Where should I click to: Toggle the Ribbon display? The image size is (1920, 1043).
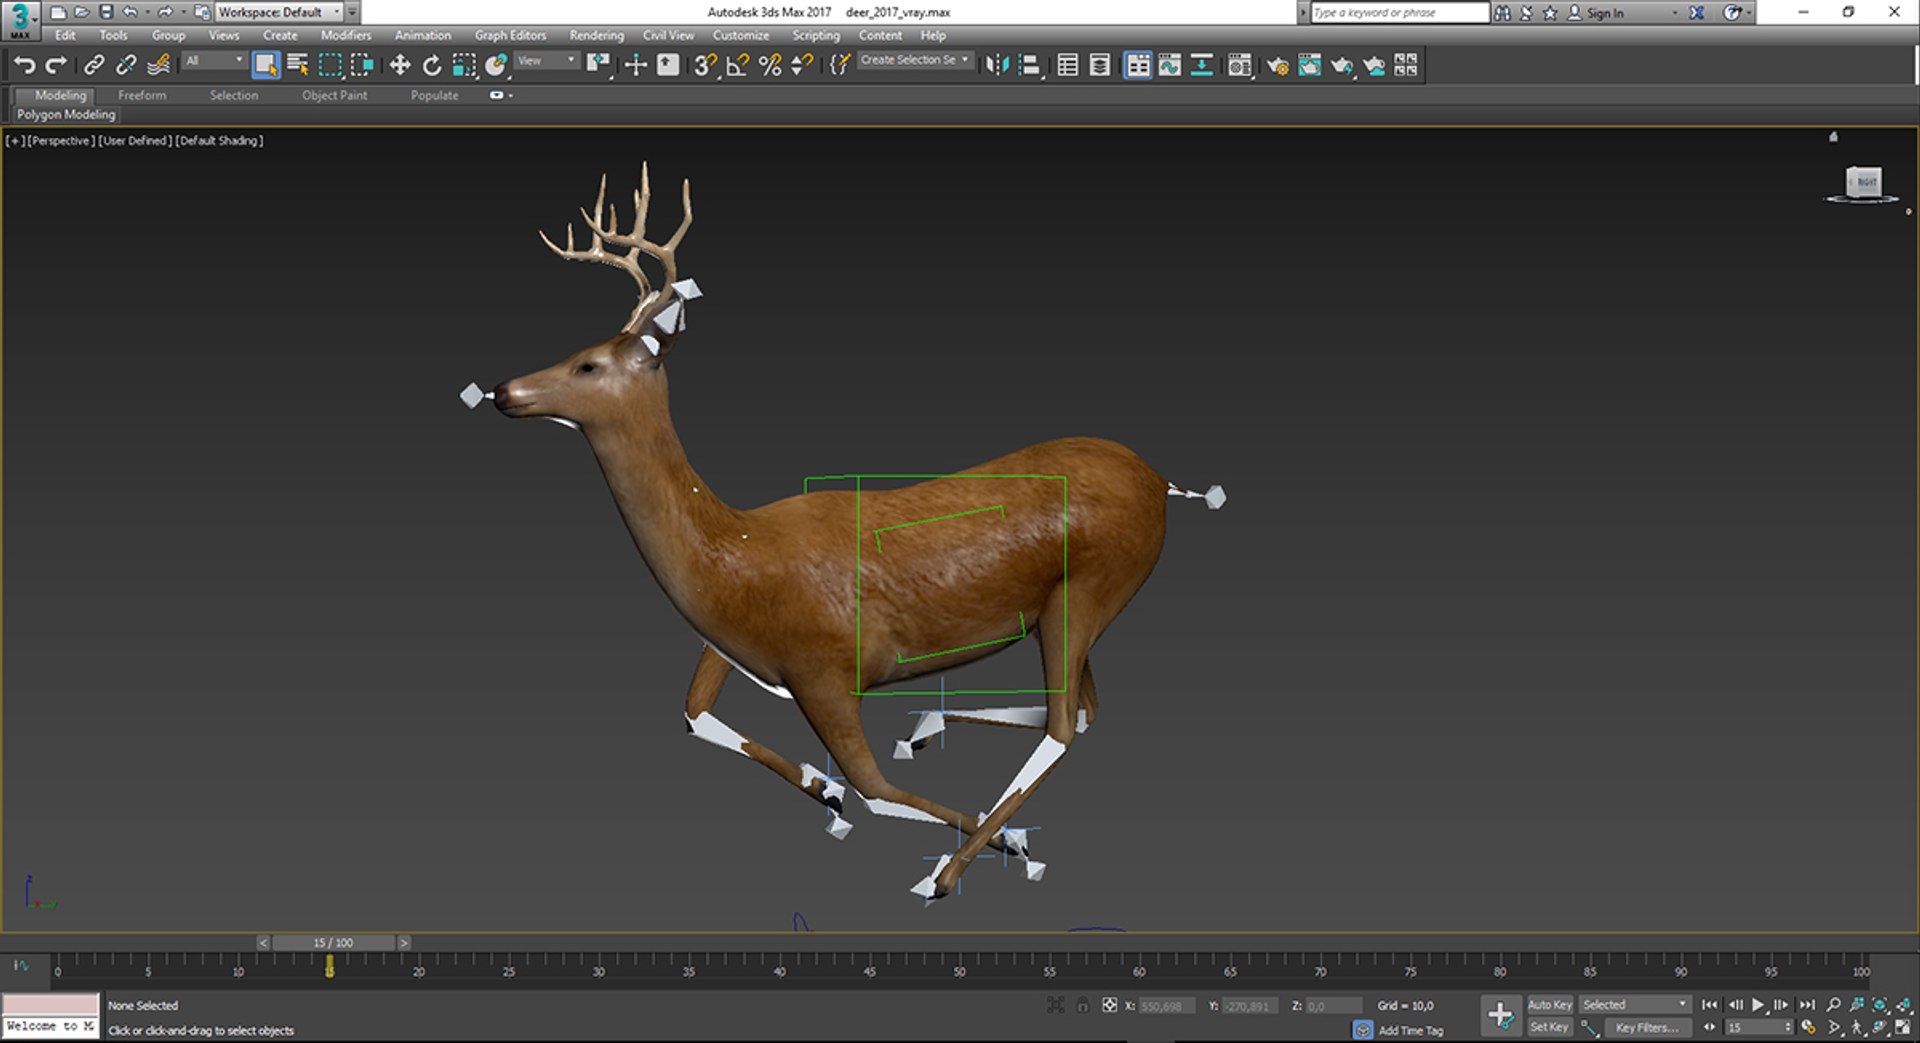(x=1138, y=65)
